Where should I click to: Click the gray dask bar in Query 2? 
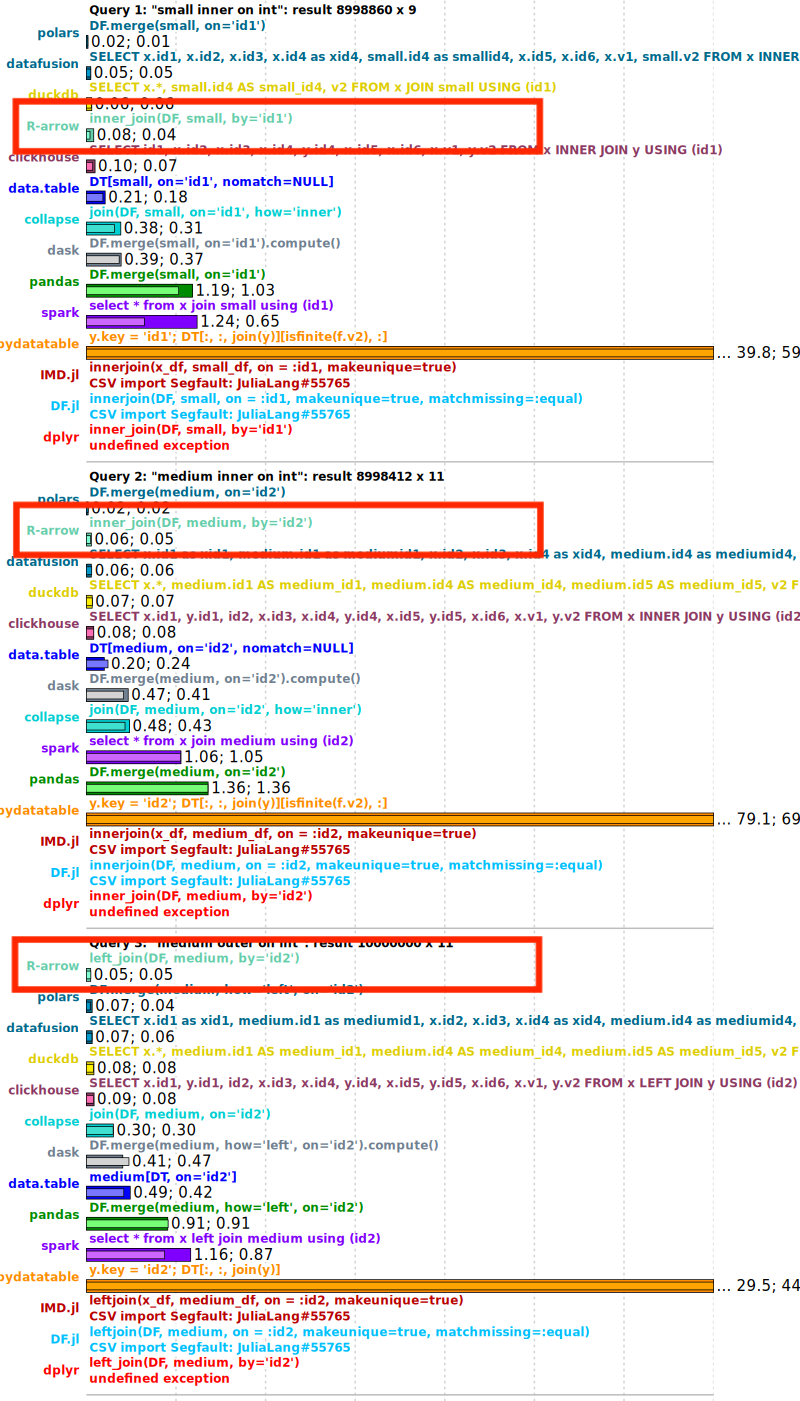107,694
